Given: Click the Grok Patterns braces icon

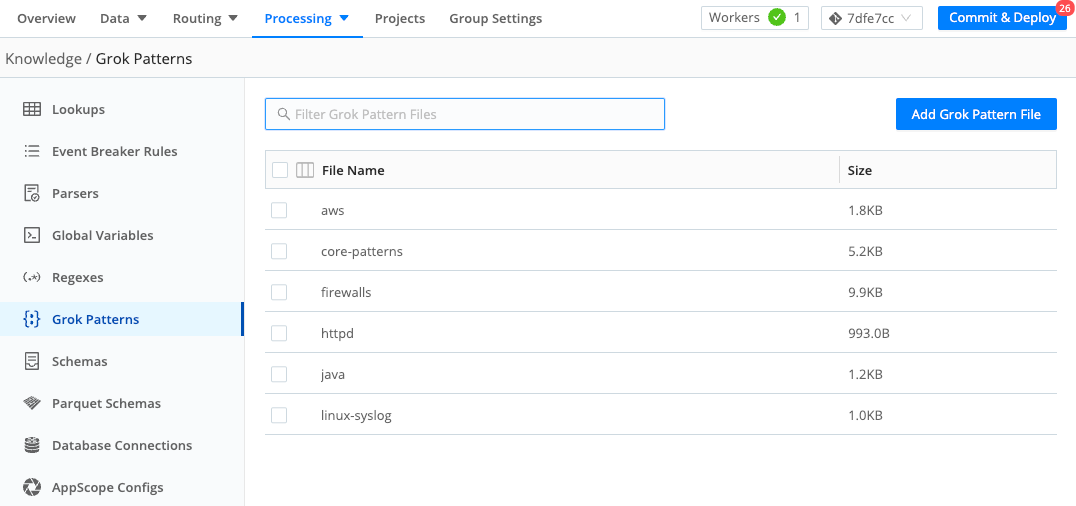Looking at the screenshot, I should tap(32, 319).
